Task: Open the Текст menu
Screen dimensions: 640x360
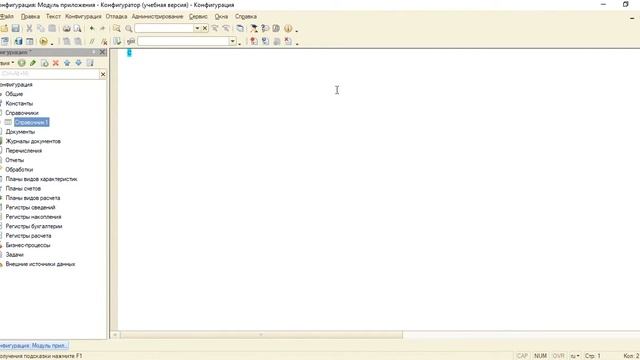Action: pos(53,16)
